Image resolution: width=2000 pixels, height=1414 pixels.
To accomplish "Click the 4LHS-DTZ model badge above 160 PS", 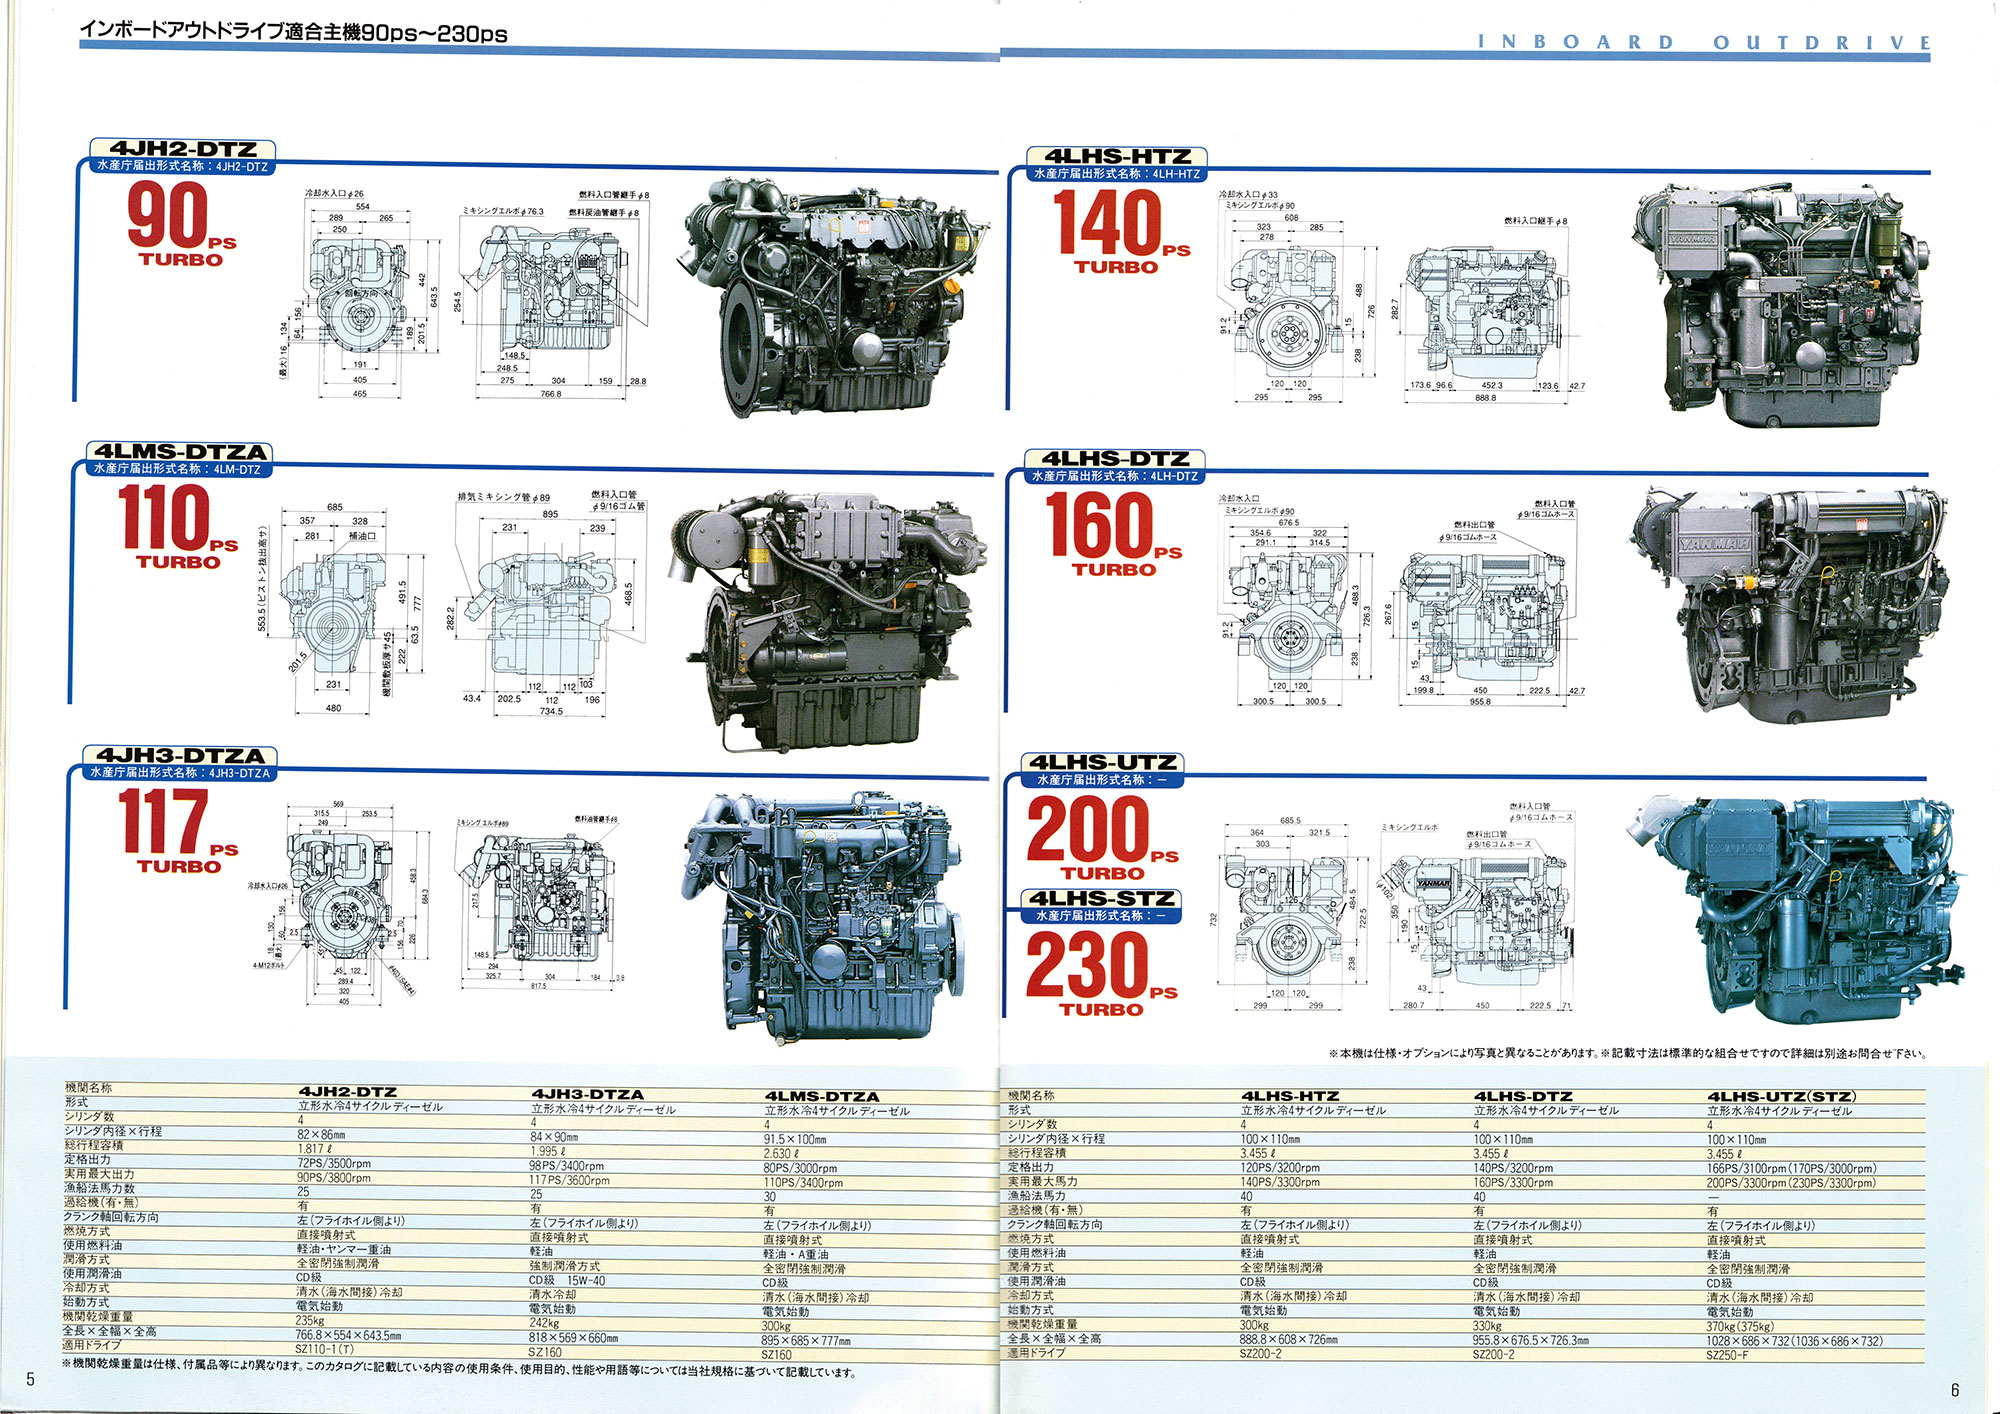I will coord(1116,459).
